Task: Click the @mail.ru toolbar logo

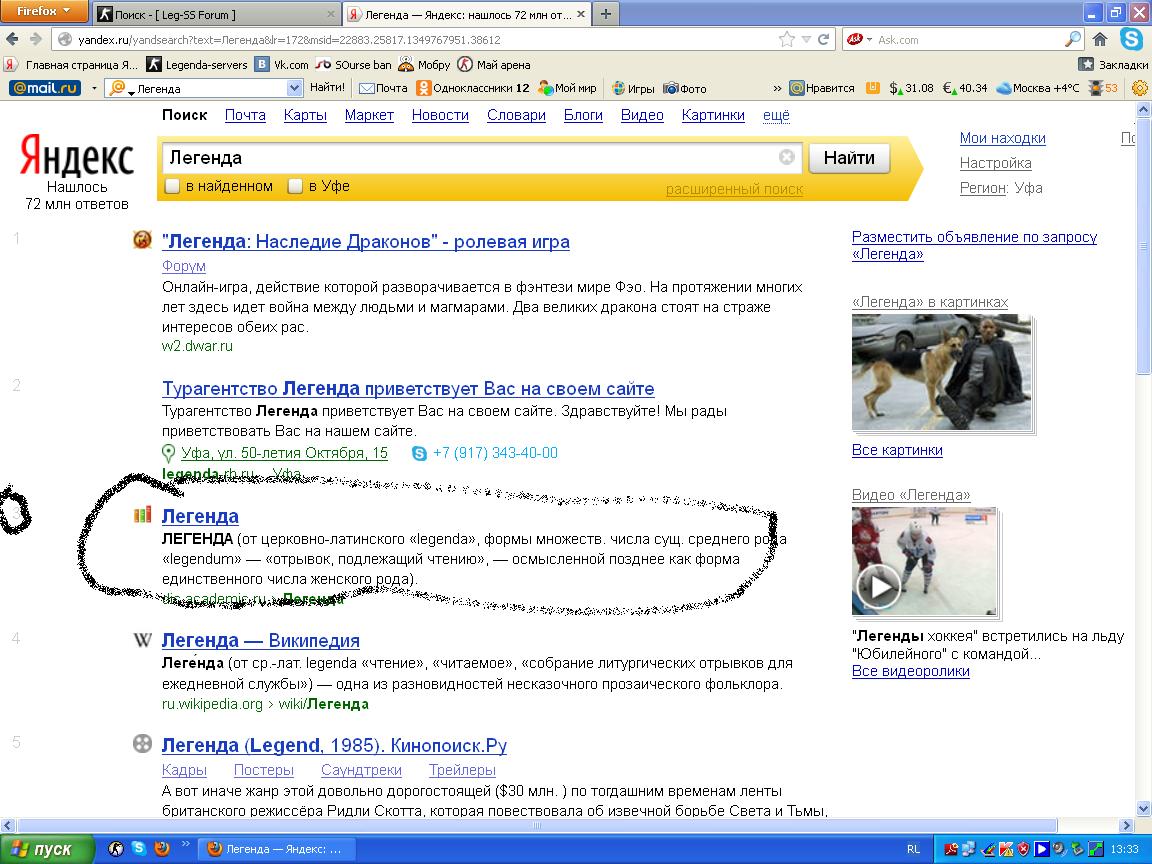Action: coord(44,88)
